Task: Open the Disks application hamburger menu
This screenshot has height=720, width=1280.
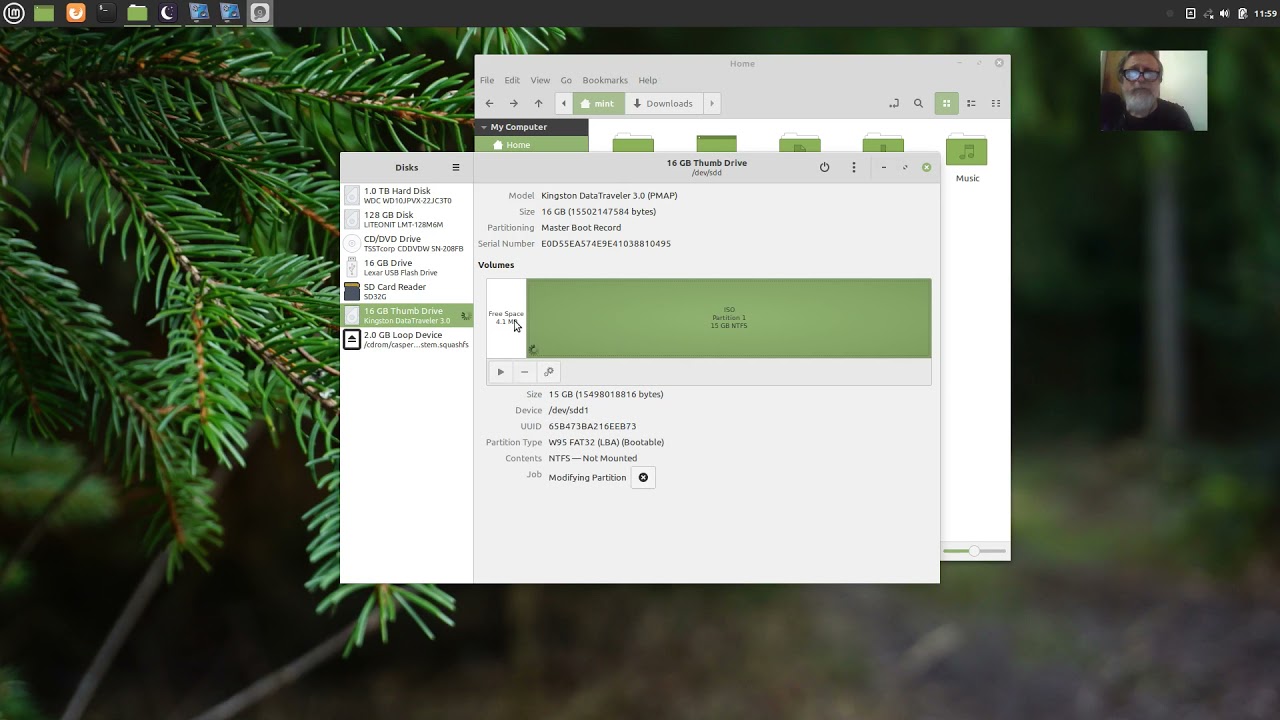Action: click(x=456, y=168)
